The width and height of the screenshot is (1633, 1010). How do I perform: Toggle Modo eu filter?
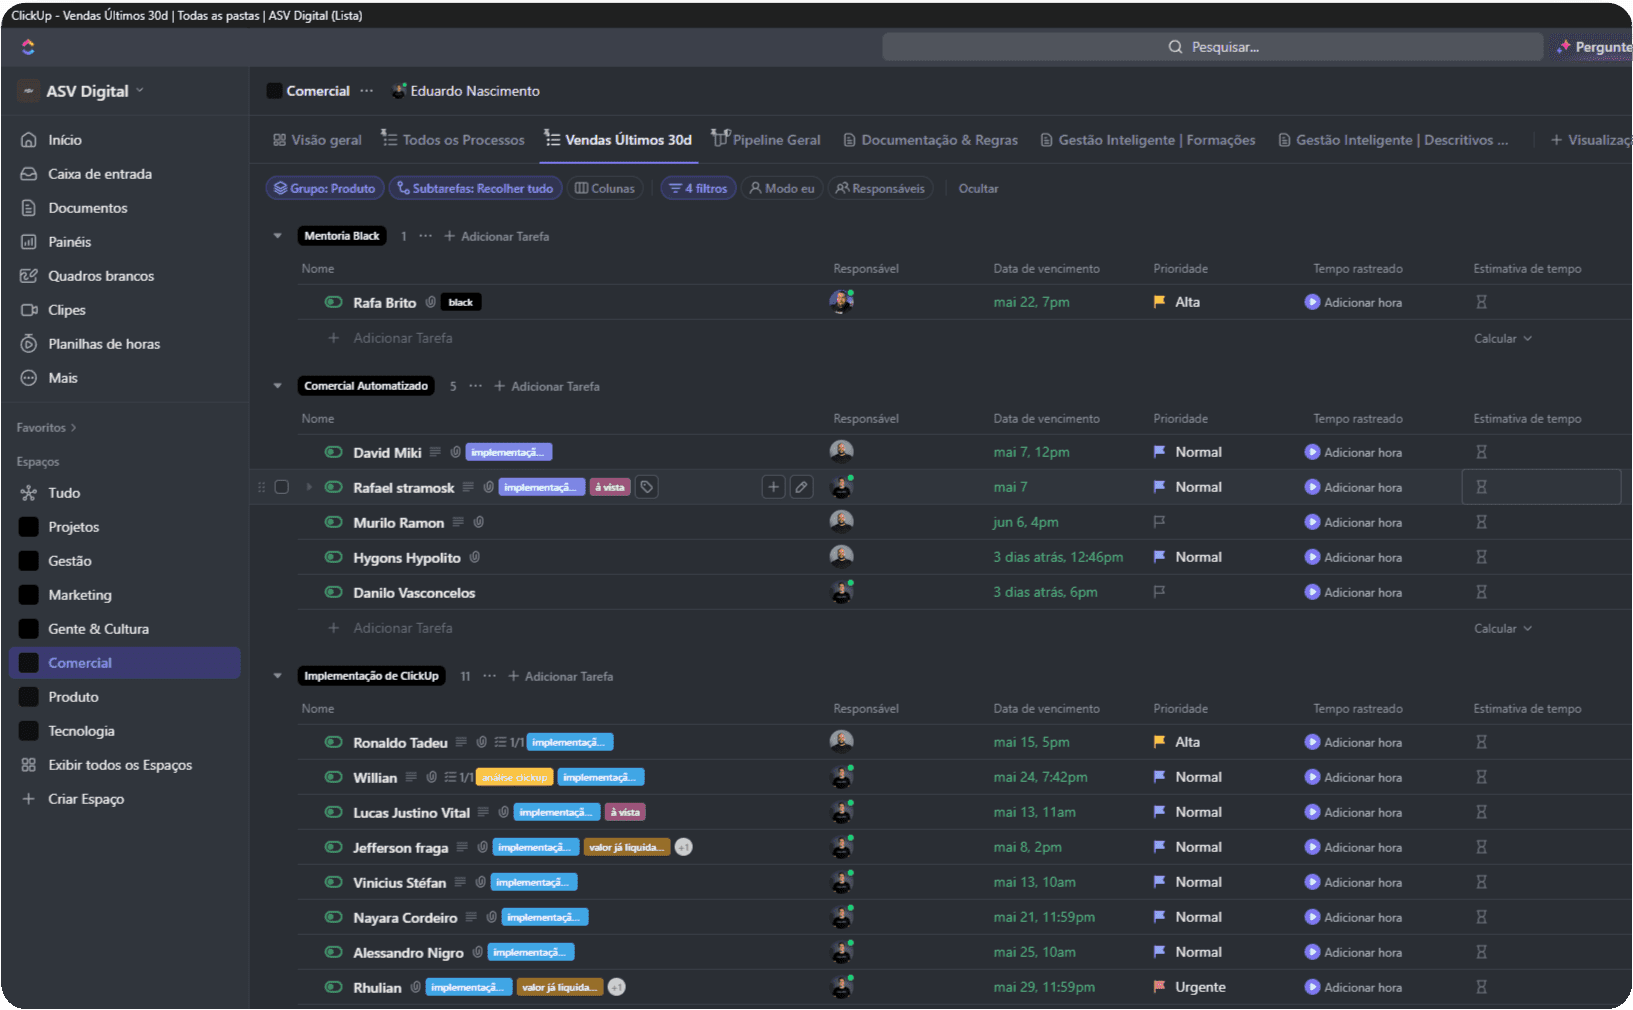coord(782,188)
